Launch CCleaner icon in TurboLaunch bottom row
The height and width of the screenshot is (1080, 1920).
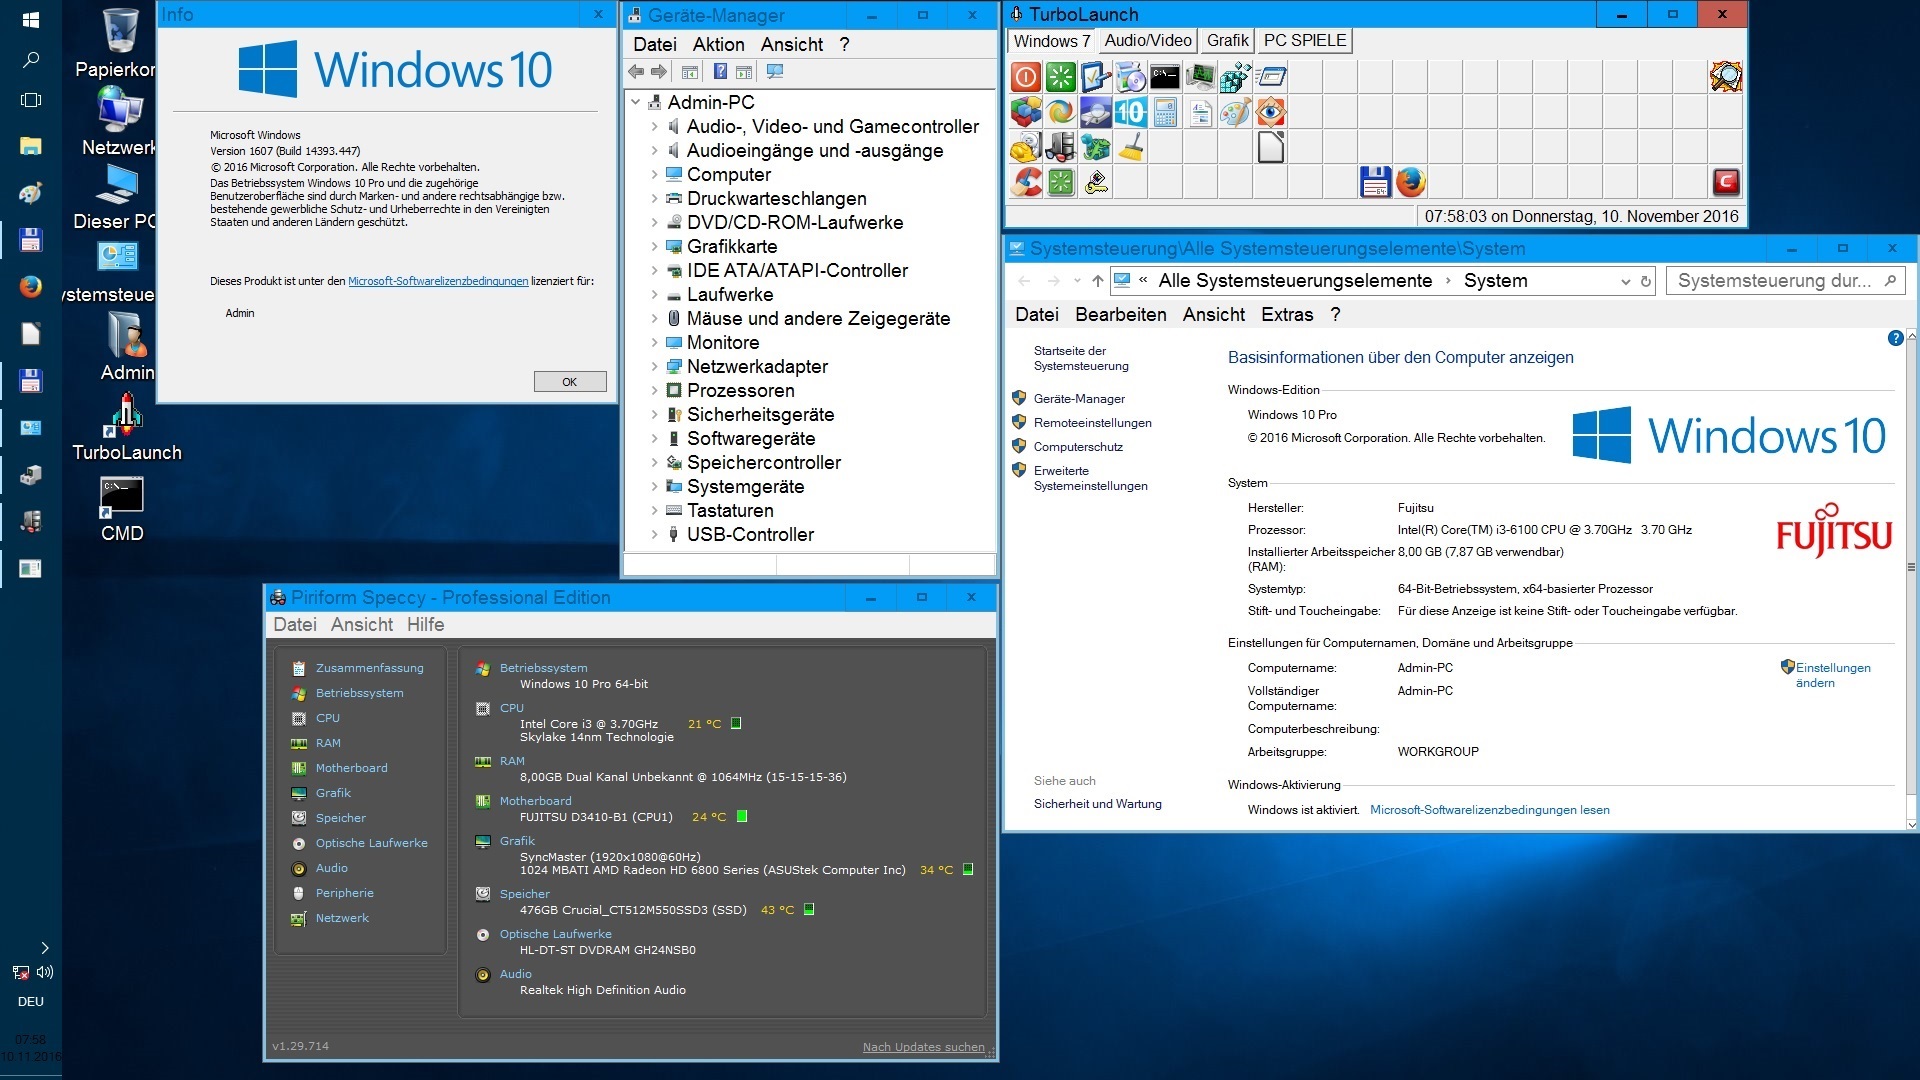click(1025, 182)
